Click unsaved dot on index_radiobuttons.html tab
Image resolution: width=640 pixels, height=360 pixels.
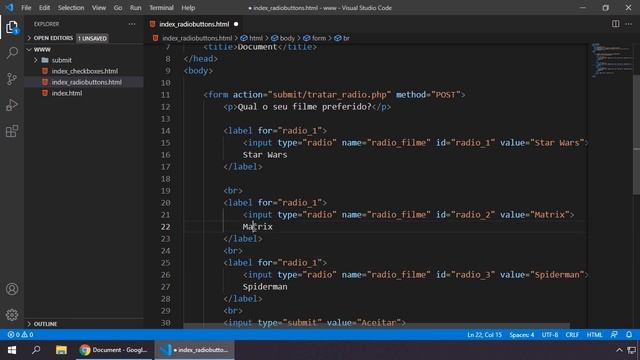click(x=236, y=24)
